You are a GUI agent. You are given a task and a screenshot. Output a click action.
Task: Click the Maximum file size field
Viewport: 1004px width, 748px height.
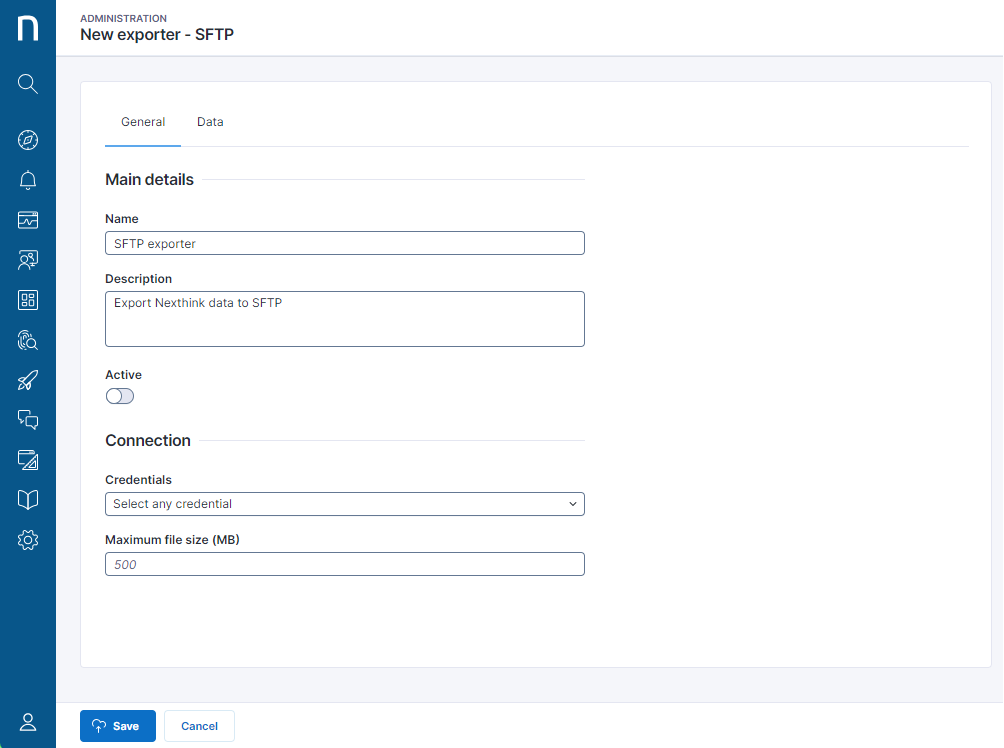344,564
